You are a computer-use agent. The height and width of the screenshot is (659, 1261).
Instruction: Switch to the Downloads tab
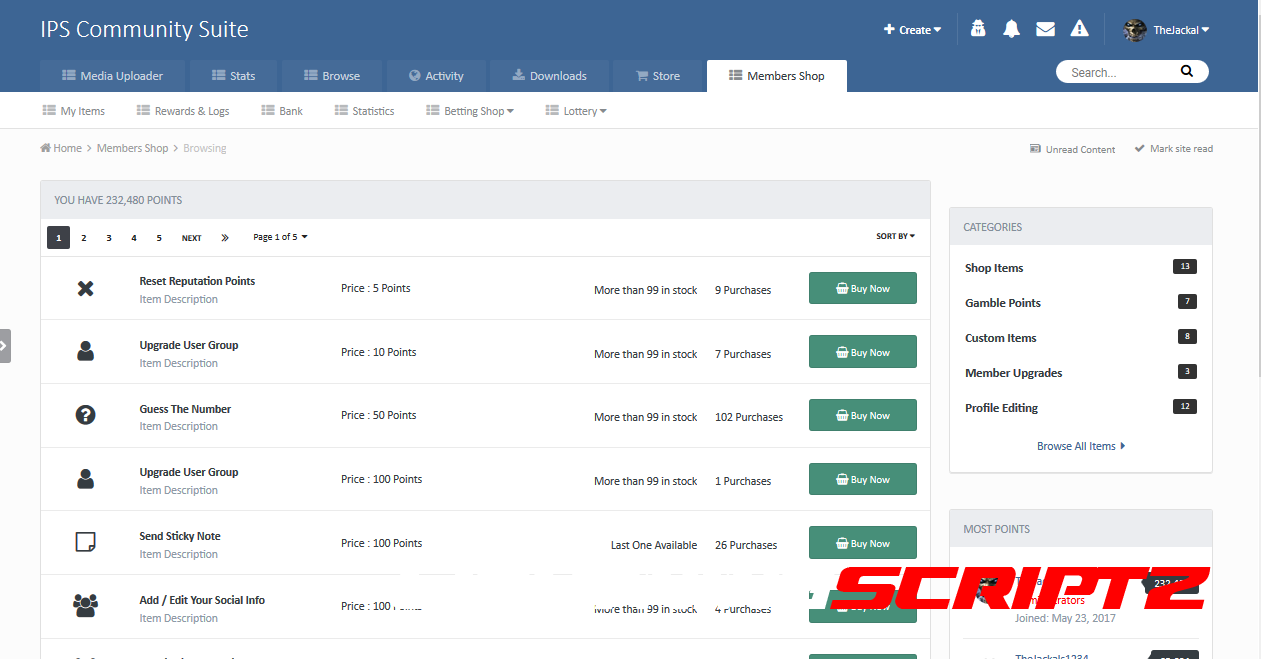click(549, 76)
